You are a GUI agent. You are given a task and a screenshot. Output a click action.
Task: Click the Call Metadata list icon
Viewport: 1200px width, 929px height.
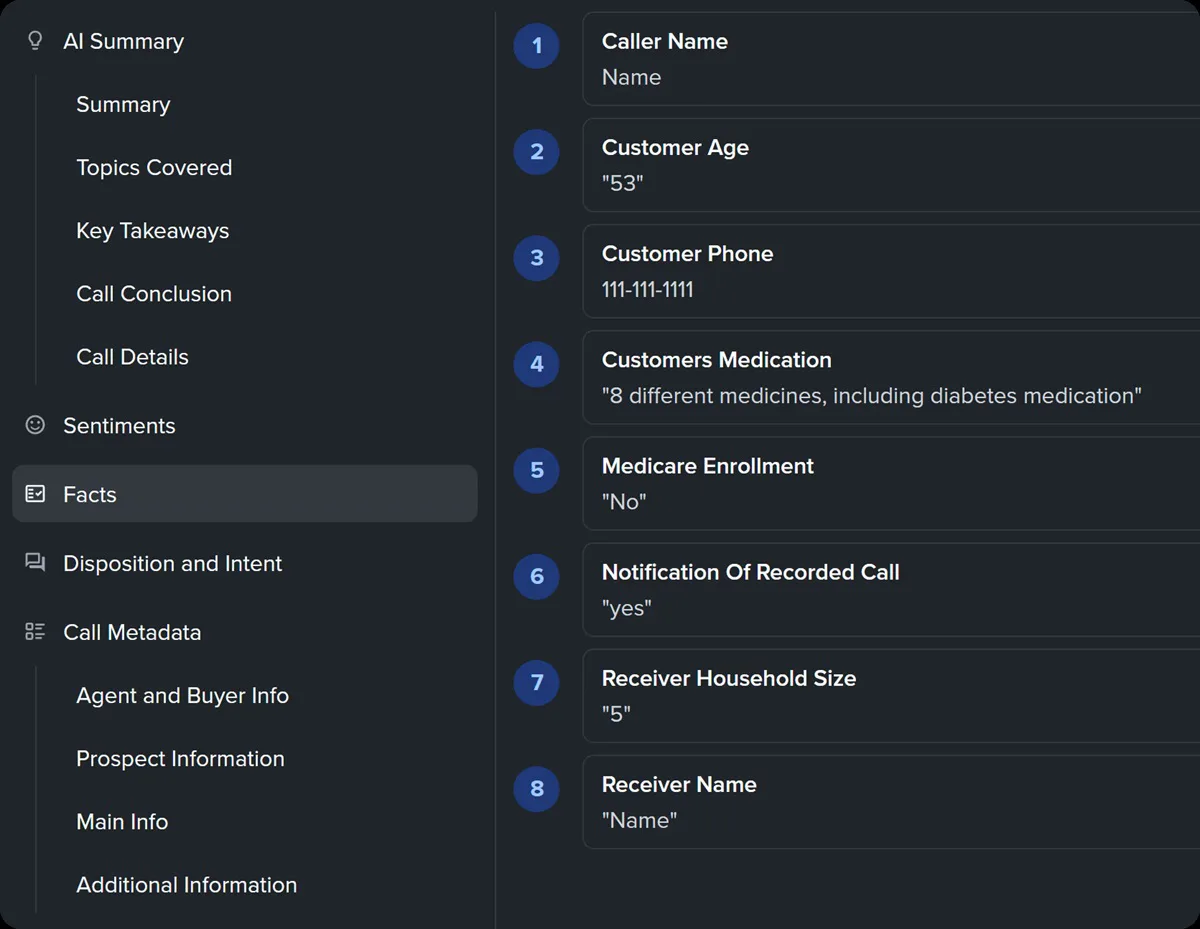[35, 632]
